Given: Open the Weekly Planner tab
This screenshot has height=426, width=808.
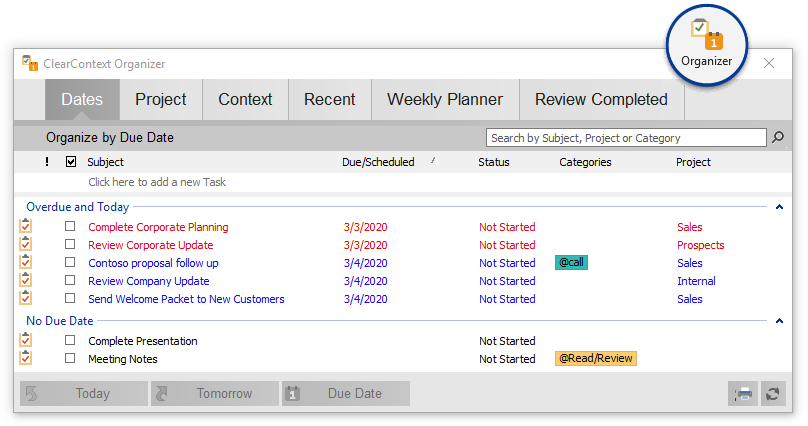Looking at the screenshot, I should click(445, 99).
